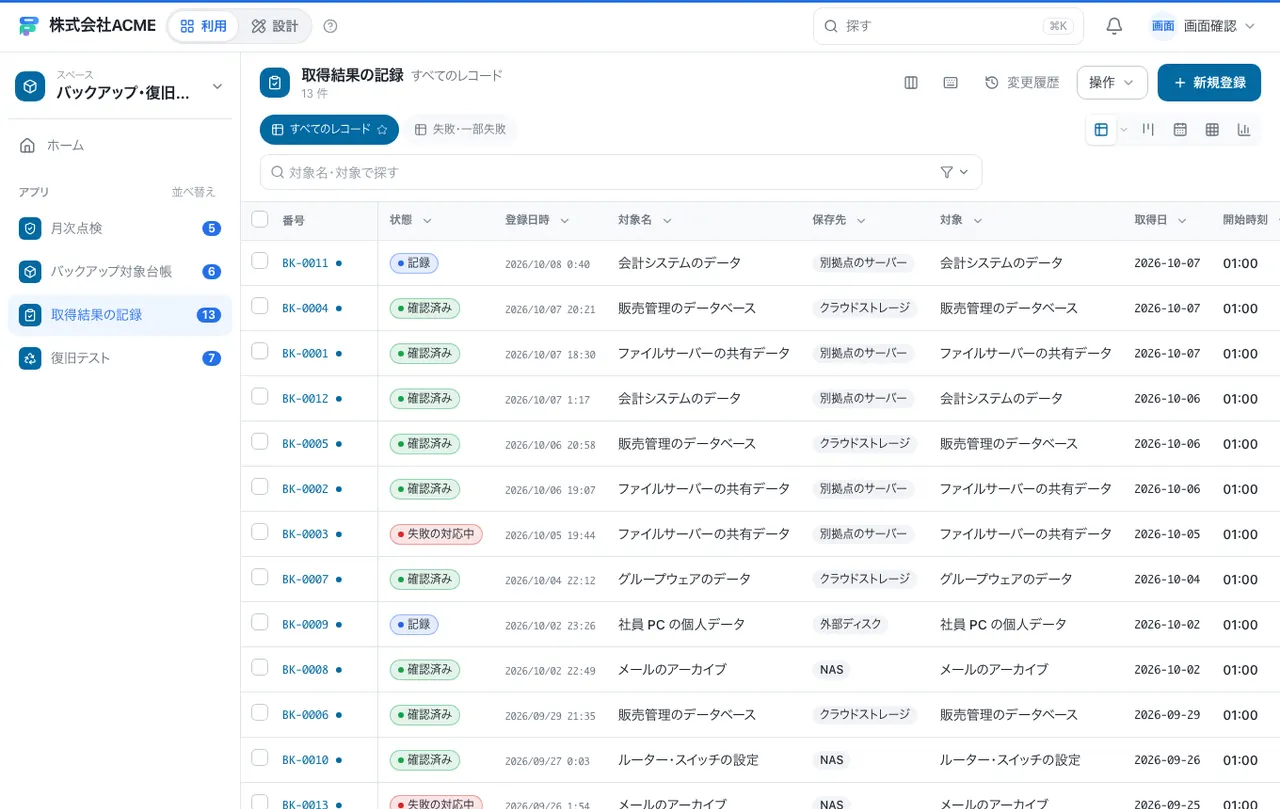Click the home icon in sidebar
The image size is (1280, 809).
click(28, 145)
